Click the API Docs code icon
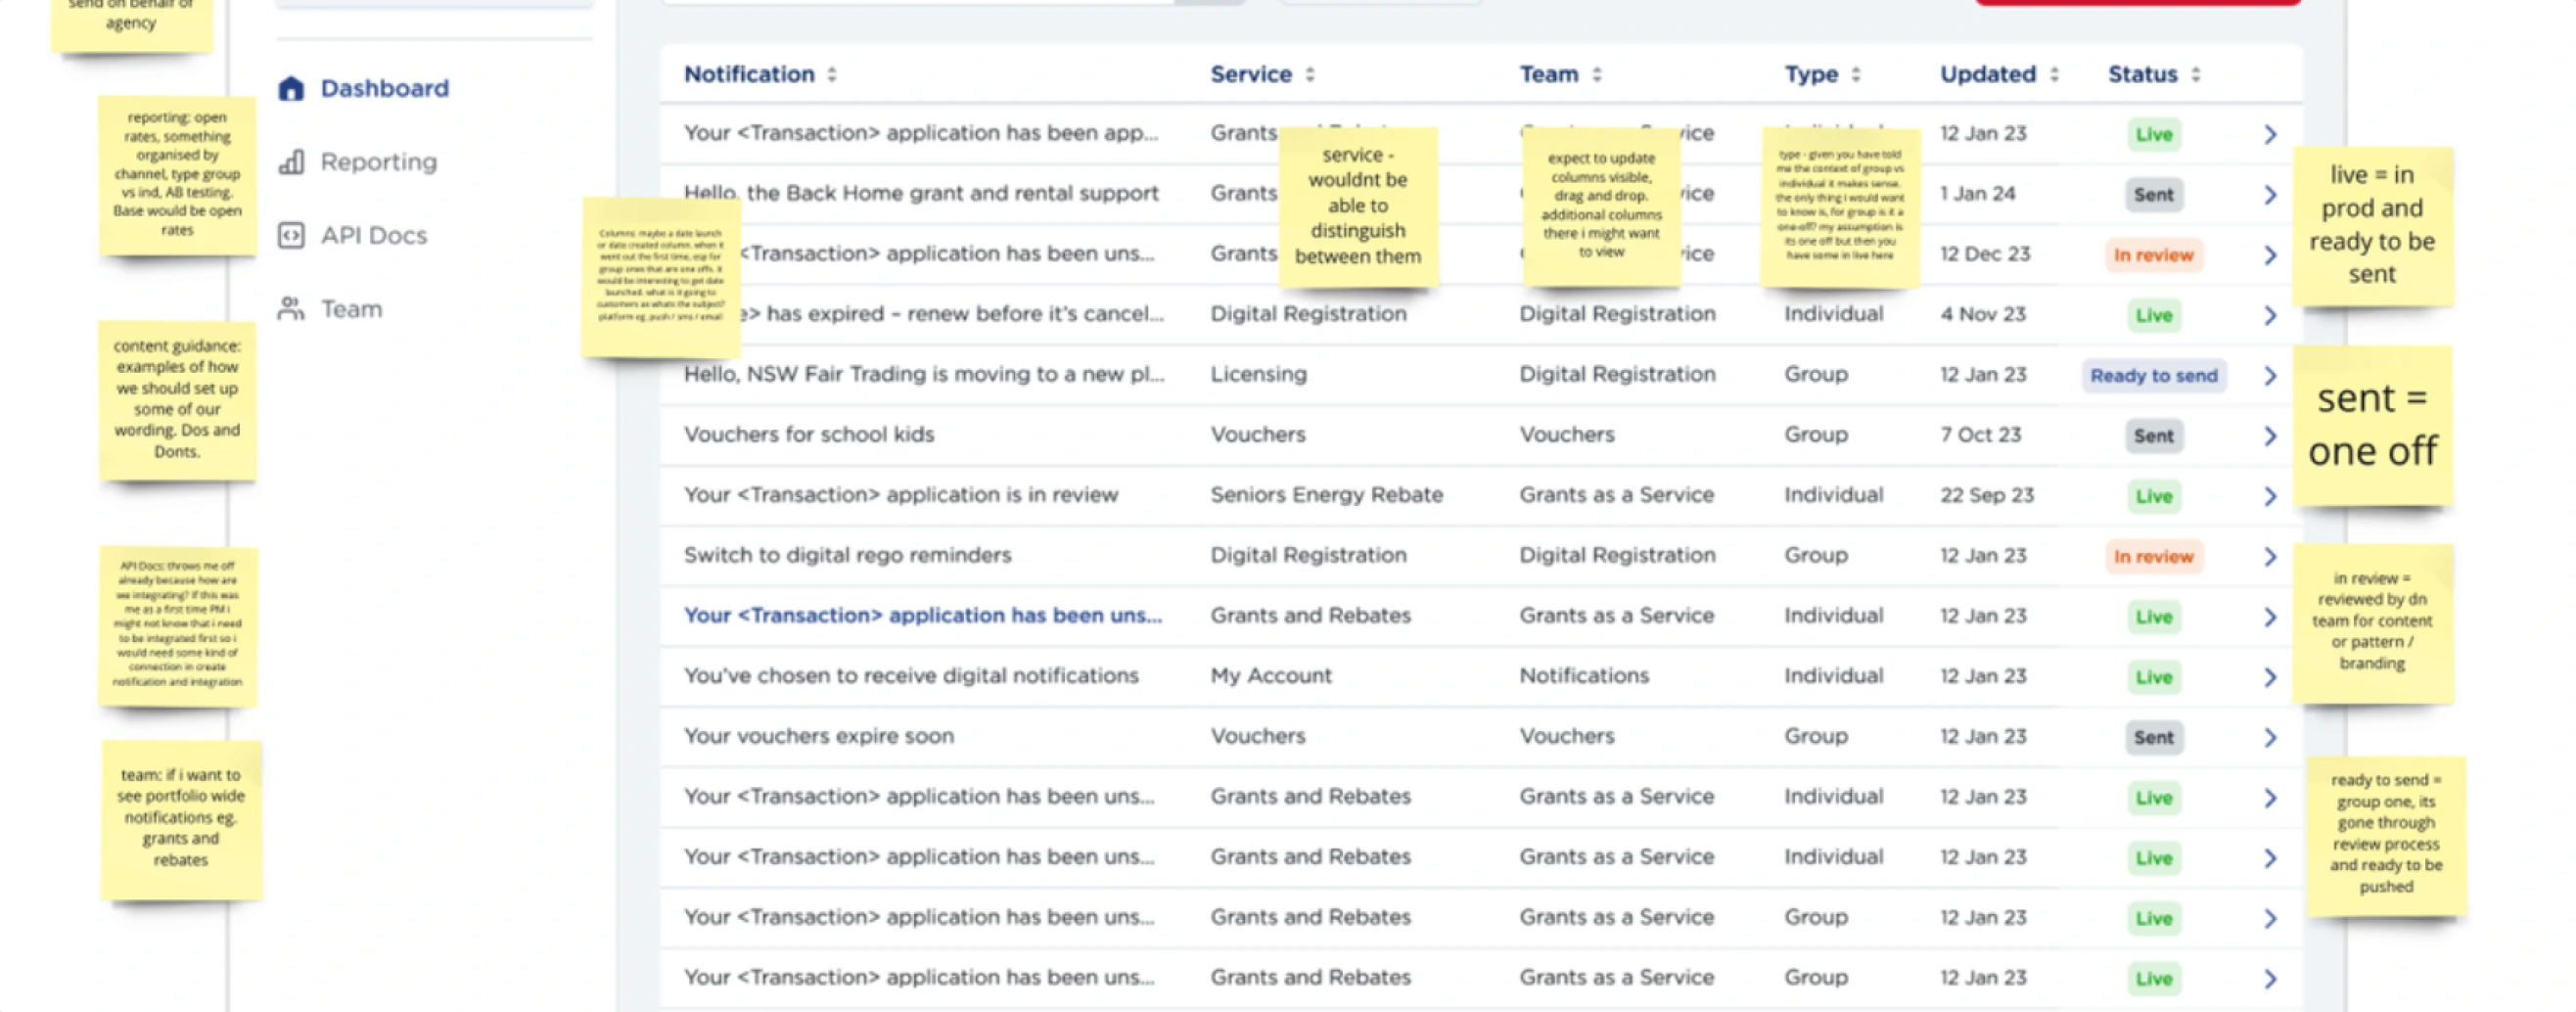Screen dimensions: 2576x1012 (x=291, y=235)
